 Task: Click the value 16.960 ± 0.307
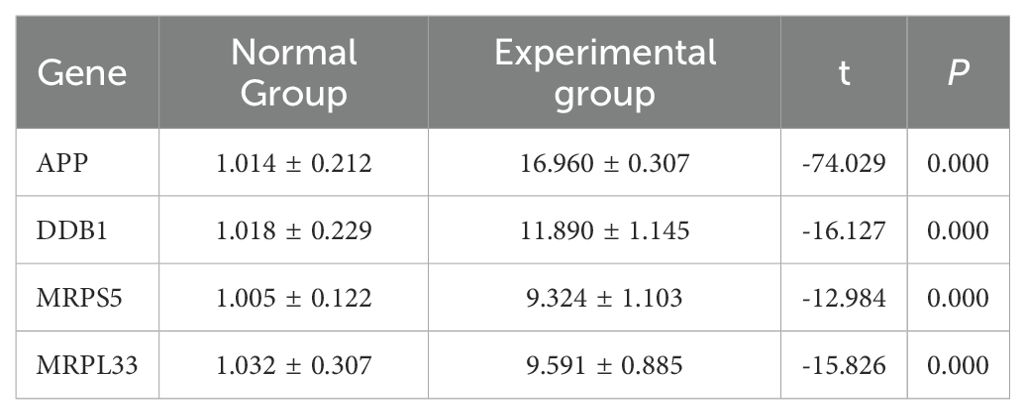point(605,163)
